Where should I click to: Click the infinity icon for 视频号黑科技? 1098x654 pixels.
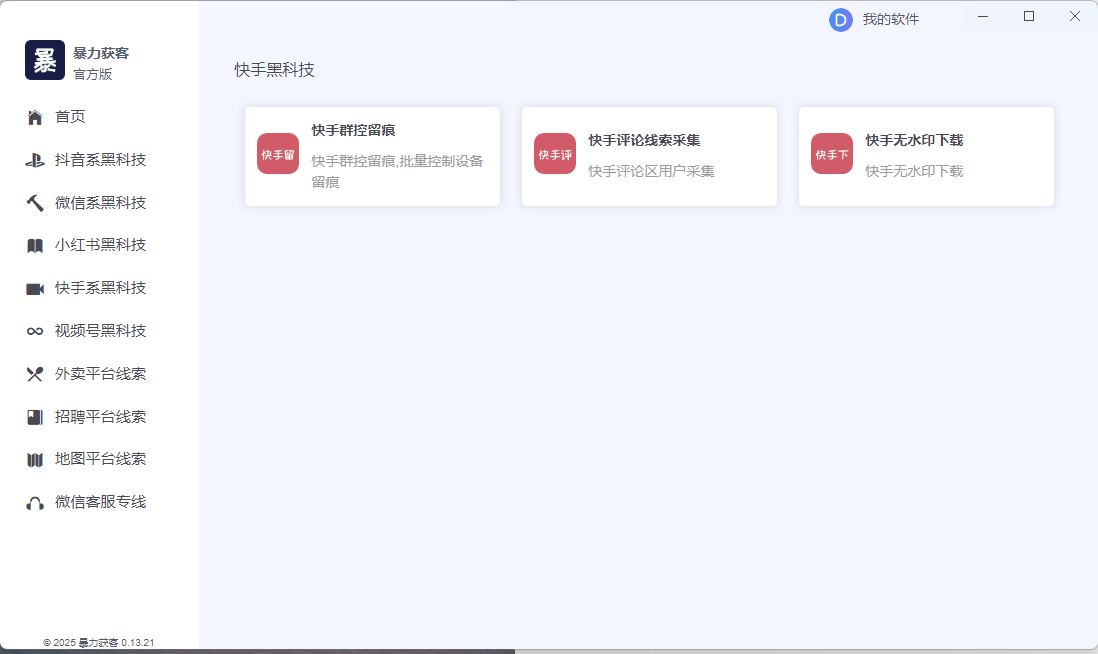(35, 331)
